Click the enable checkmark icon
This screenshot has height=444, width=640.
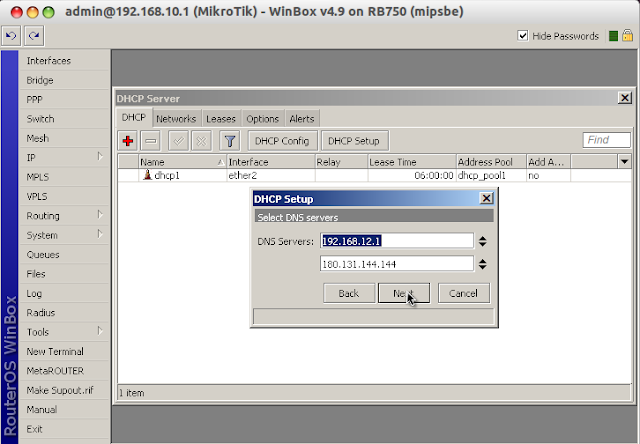point(178,141)
